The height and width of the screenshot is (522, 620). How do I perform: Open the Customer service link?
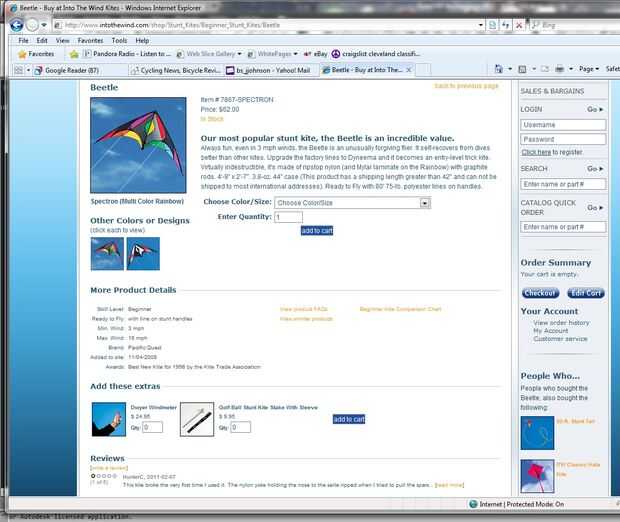tap(560, 339)
